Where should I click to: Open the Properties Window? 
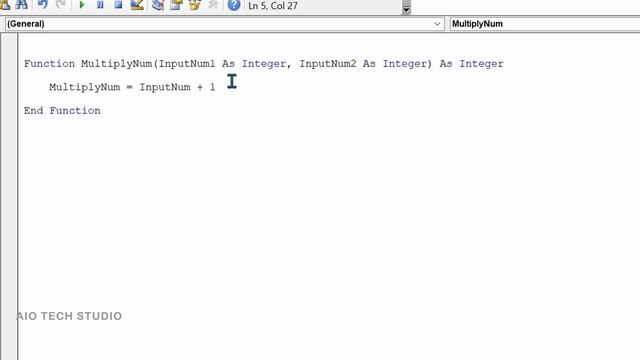[x=176, y=5]
